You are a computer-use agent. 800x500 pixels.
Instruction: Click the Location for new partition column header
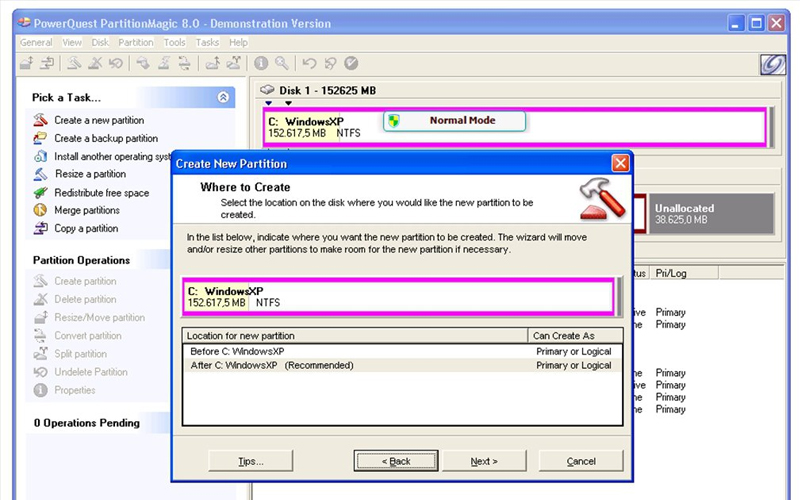(355, 336)
